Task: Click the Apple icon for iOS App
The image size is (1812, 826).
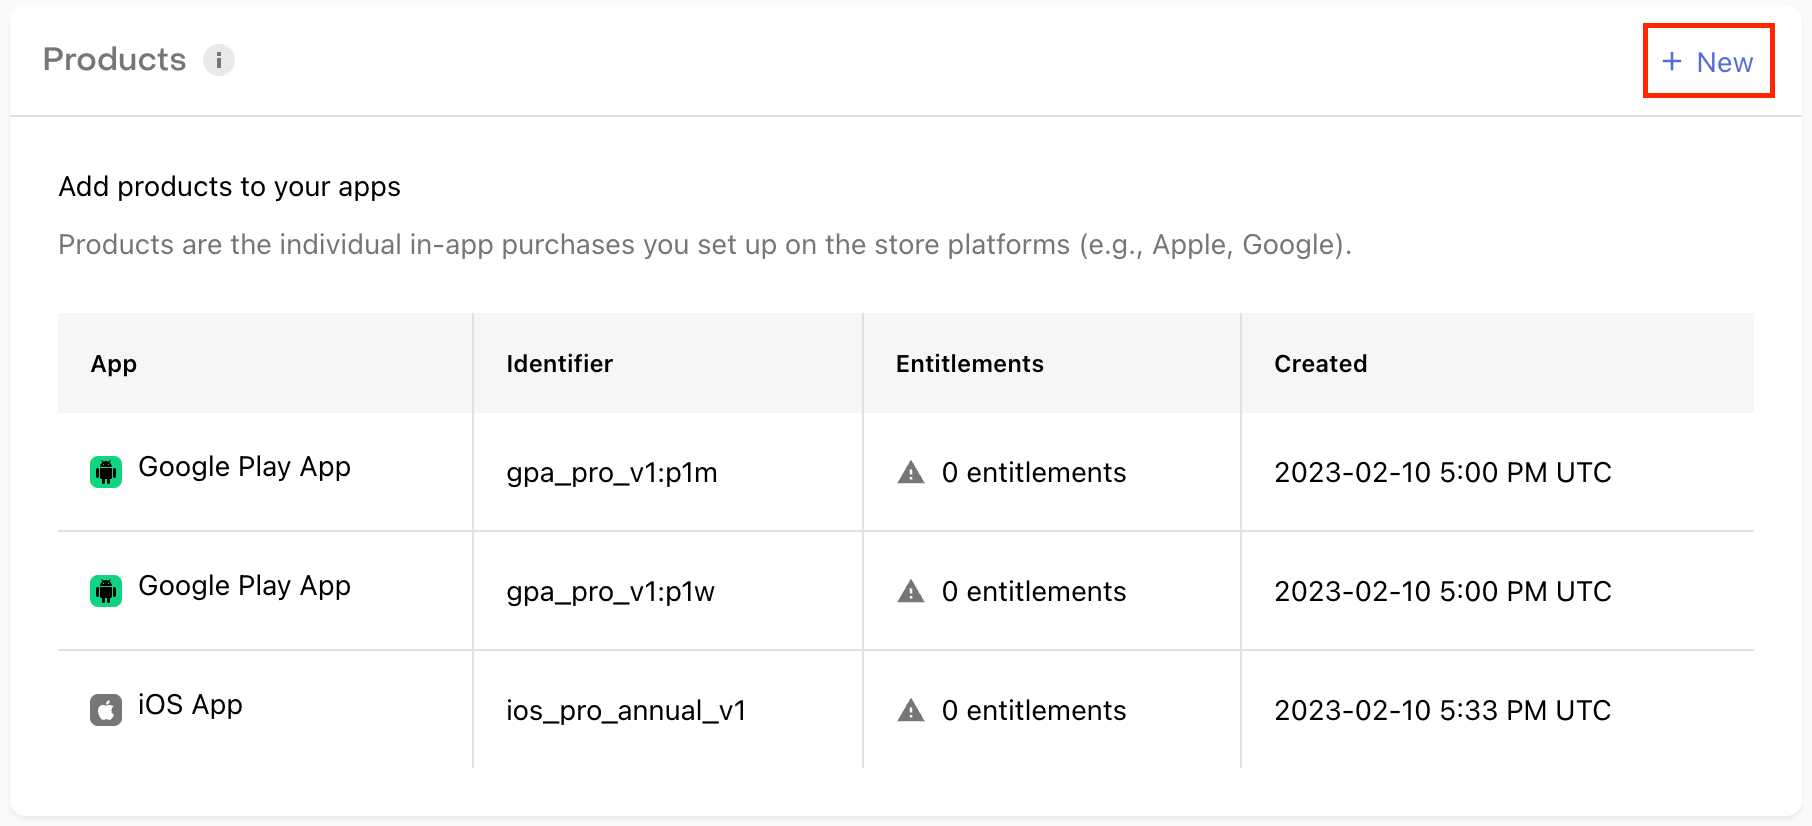Action: click(x=106, y=709)
